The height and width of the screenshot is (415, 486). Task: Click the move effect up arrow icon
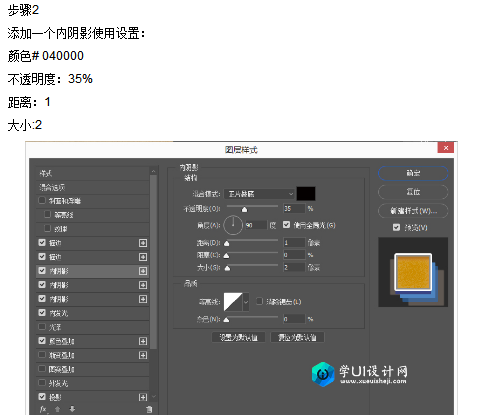pos(57,409)
